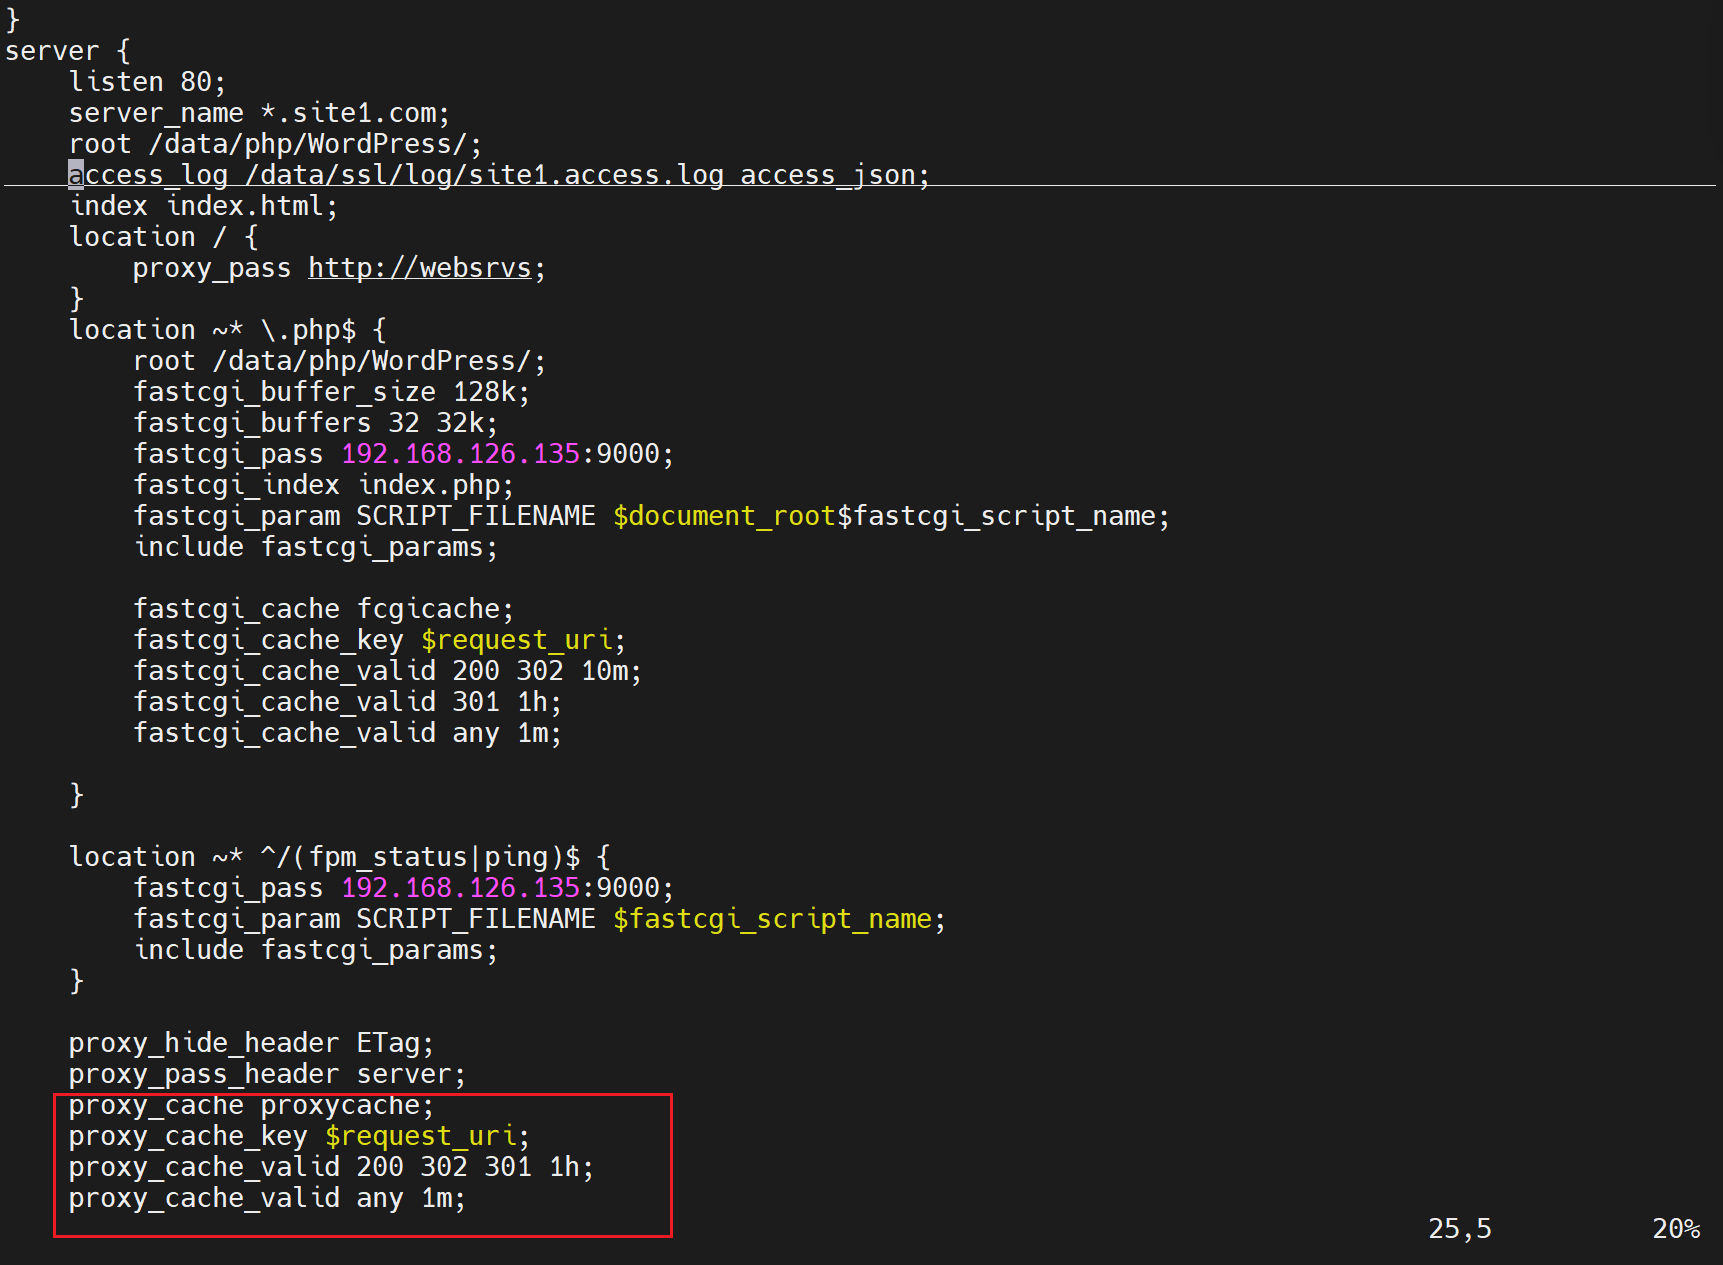Click the 'fastcgi_cache fcgicache;' line
1723x1265 pixels.
tap(323, 609)
